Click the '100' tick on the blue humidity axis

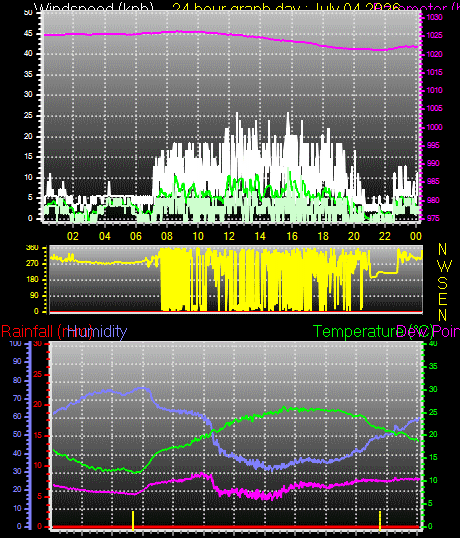point(16,343)
